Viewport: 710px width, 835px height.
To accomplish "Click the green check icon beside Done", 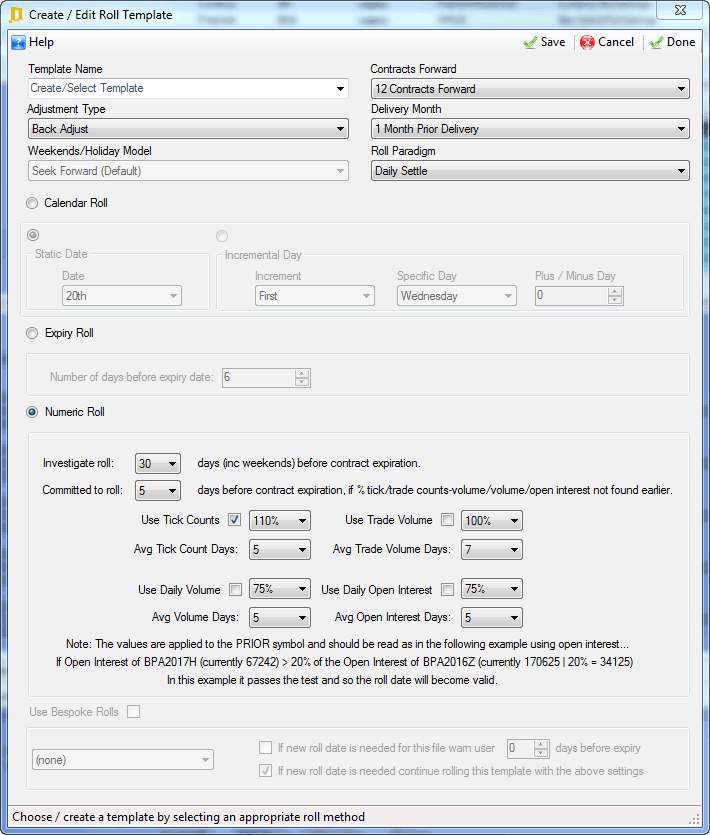I will (x=656, y=43).
